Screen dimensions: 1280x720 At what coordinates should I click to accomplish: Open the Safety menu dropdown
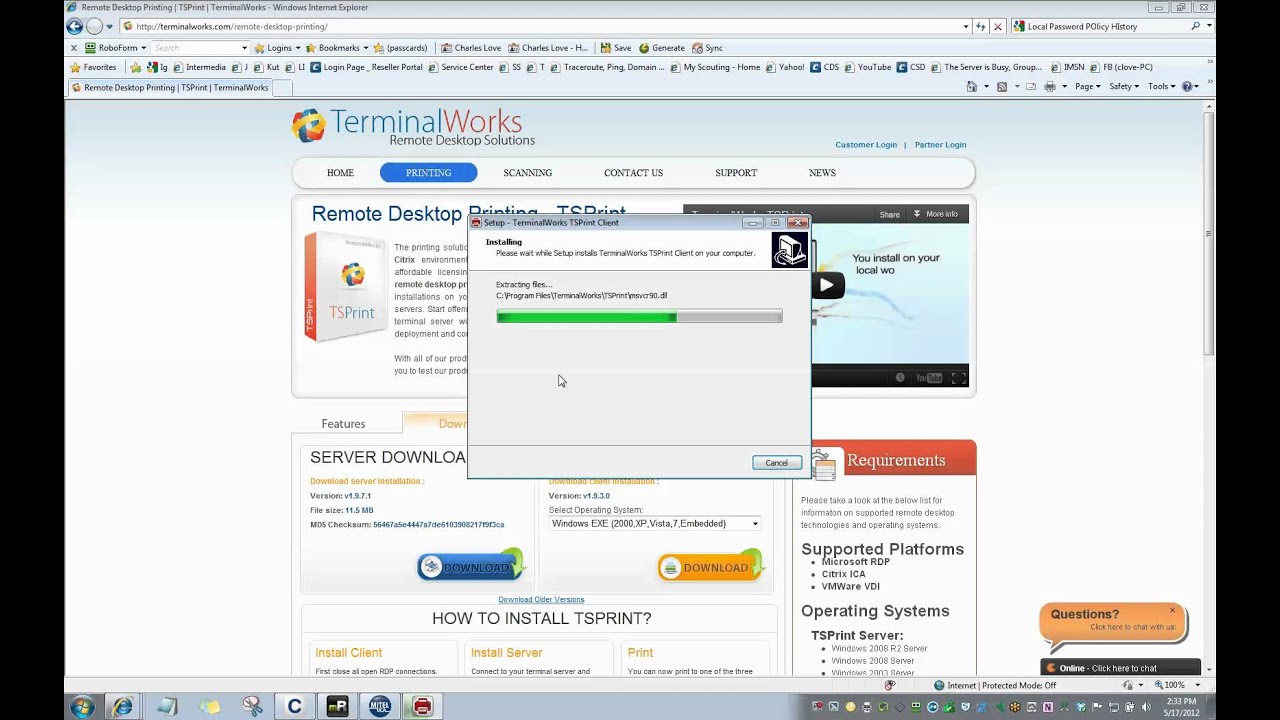pyautogui.click(x=1124, y=87)
